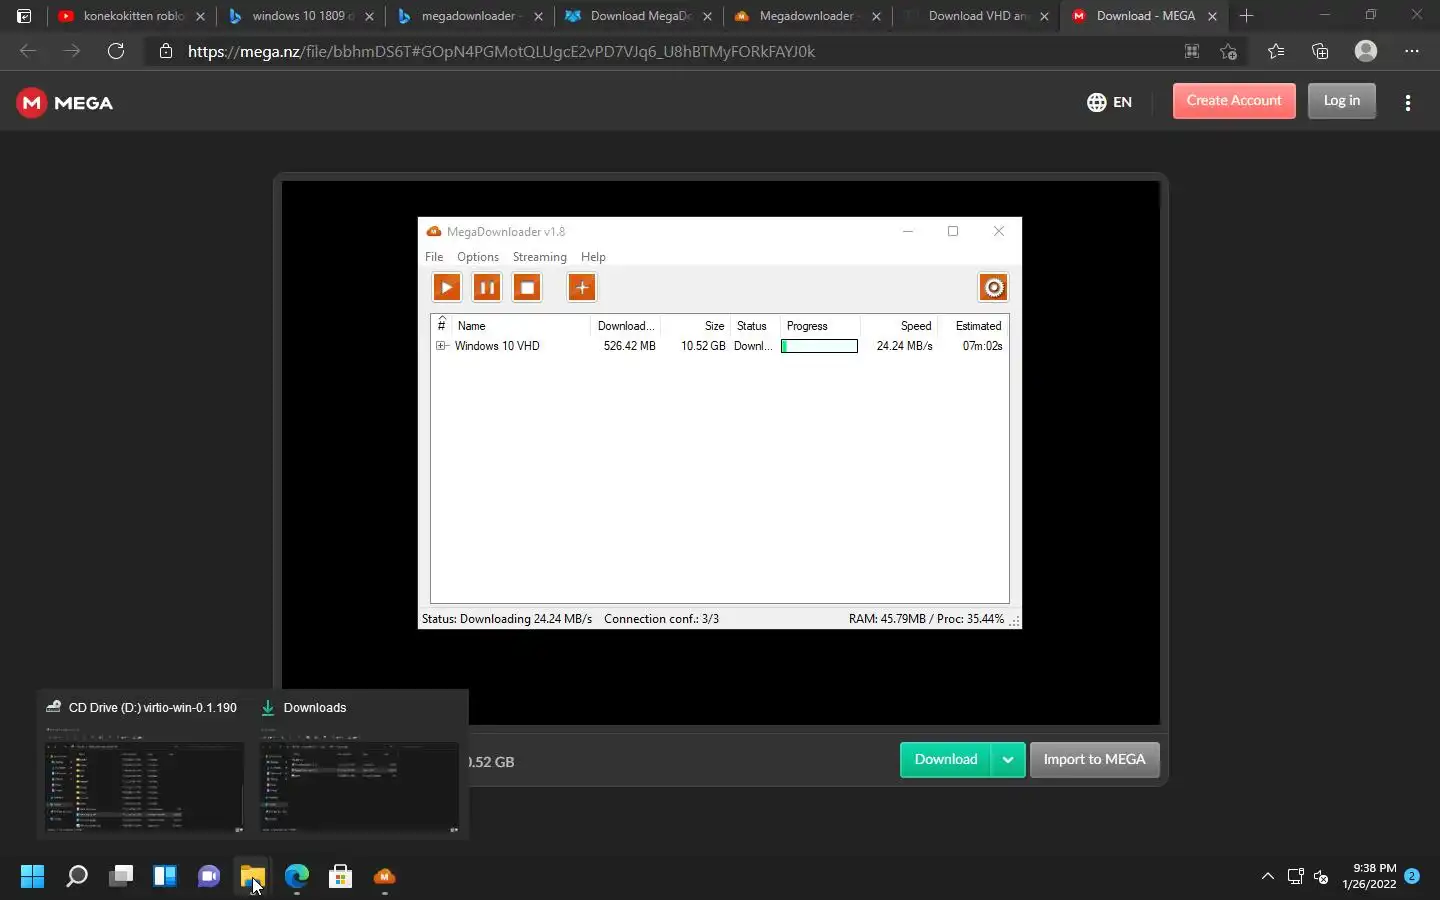Click the 24.24 MB/s speed cell
Screen dimensions: 1440x900
point(905,346)
